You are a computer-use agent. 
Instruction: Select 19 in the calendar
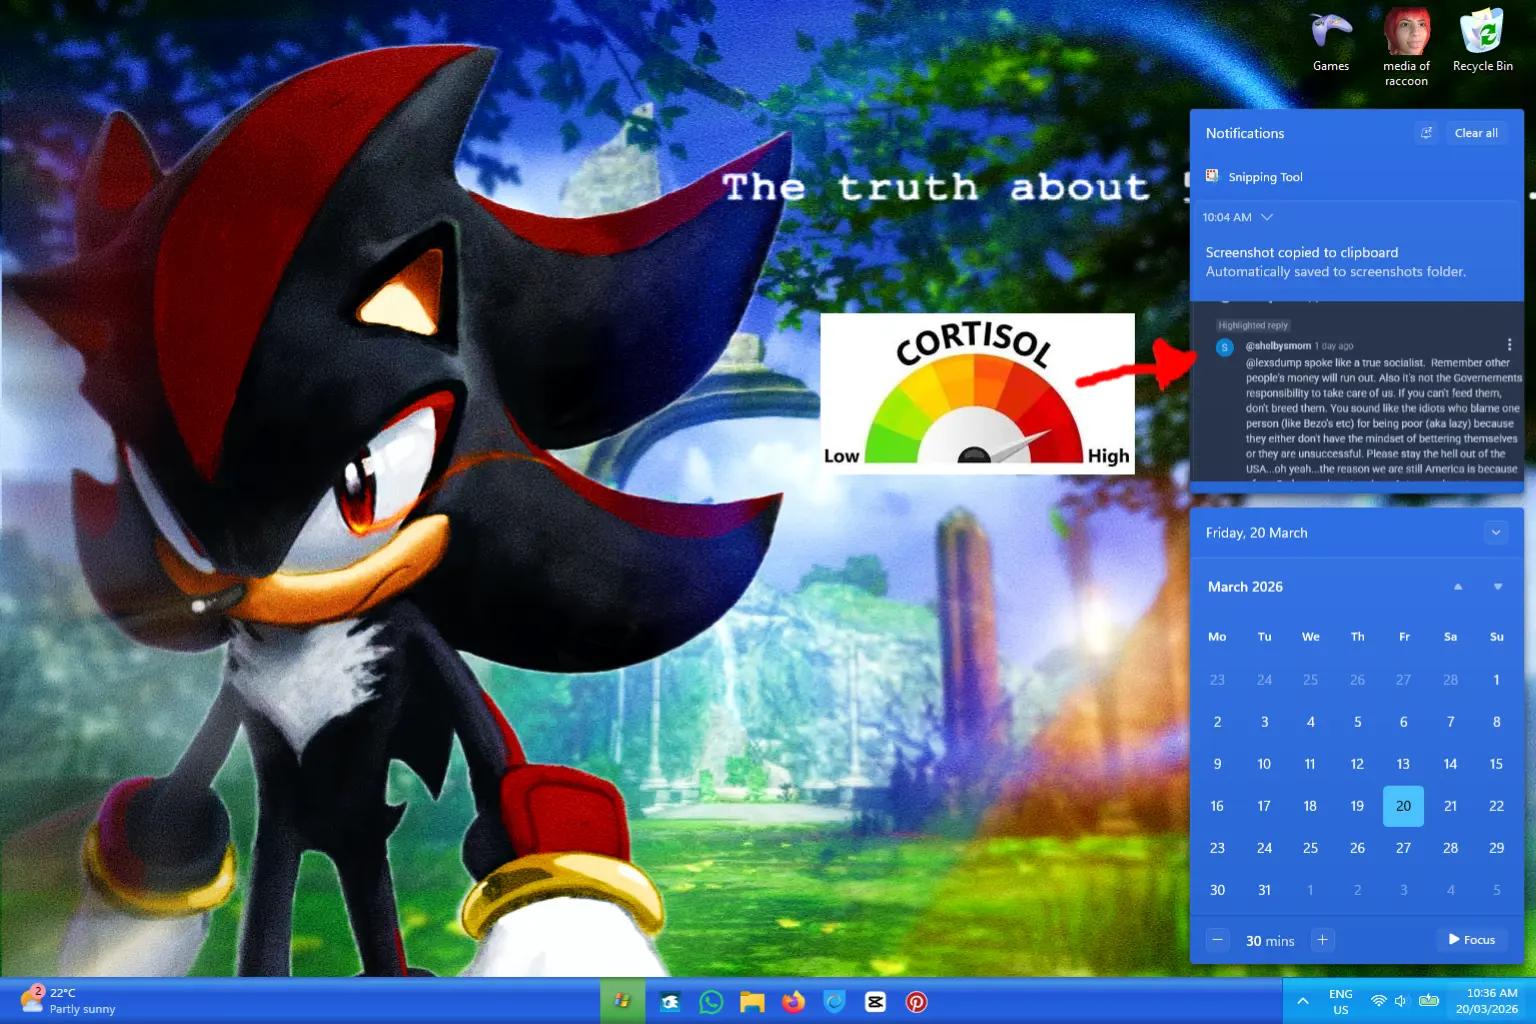pyautogui.click(x=1357, y=806)
